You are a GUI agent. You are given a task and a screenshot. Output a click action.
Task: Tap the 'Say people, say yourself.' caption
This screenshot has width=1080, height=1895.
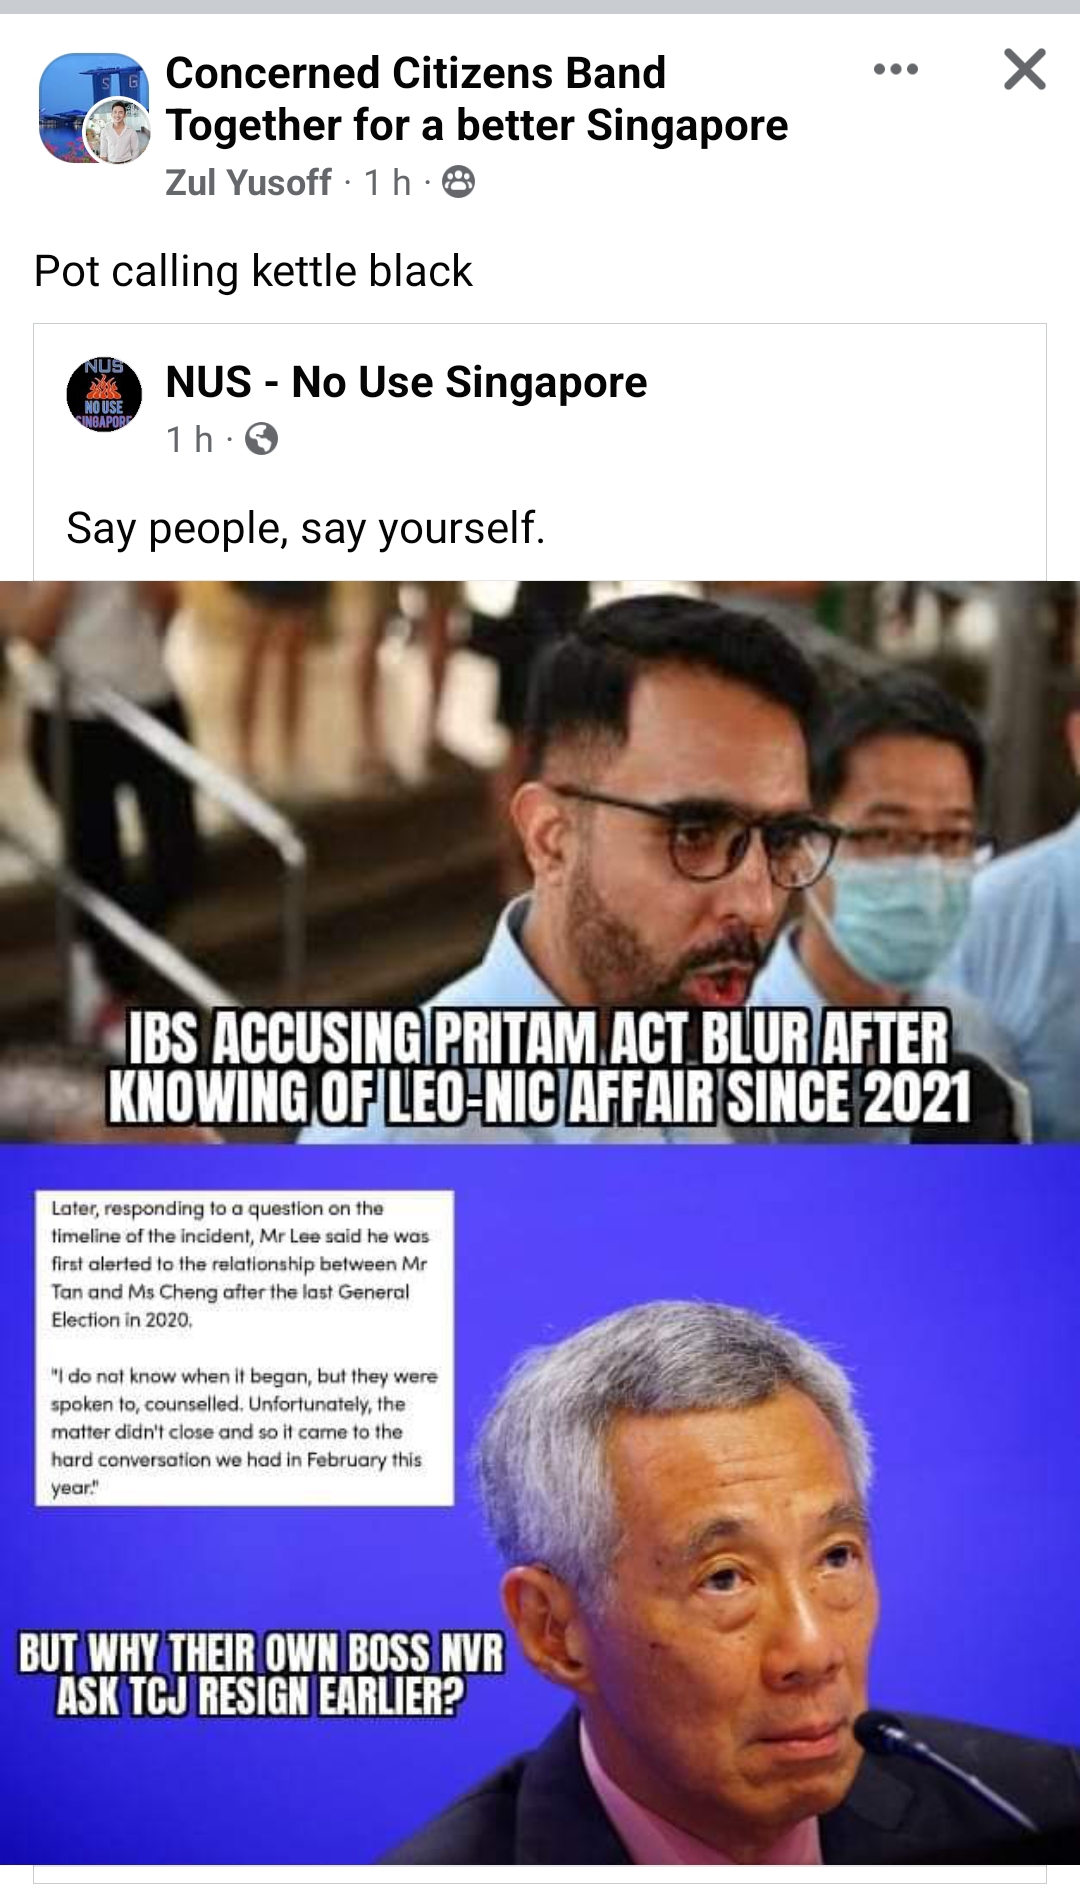306,528
